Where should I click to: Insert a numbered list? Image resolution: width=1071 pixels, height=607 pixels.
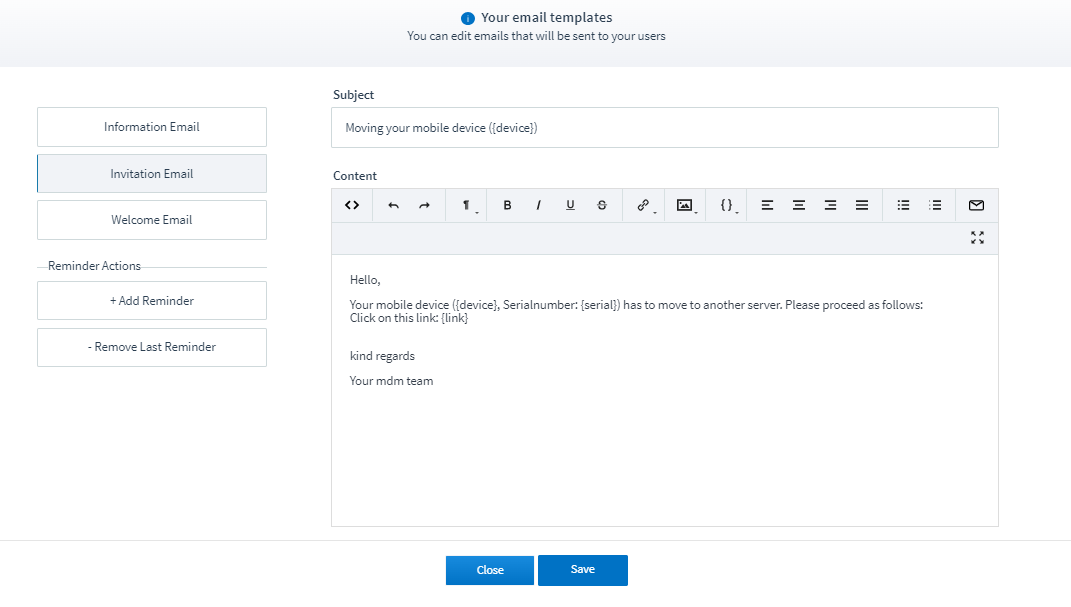click(x=935, y=206)
